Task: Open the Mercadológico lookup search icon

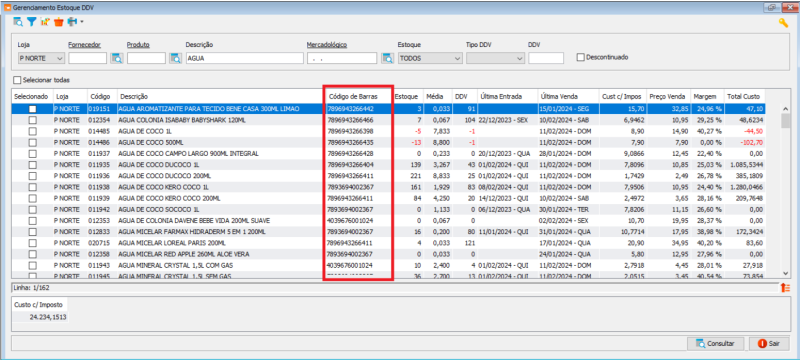Action: pyautogui.click(x=387, y=58)
